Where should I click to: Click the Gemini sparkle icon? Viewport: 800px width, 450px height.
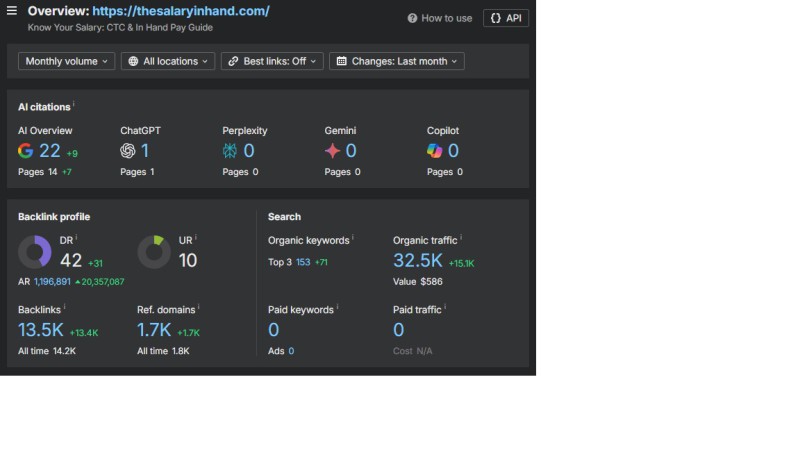332,151
